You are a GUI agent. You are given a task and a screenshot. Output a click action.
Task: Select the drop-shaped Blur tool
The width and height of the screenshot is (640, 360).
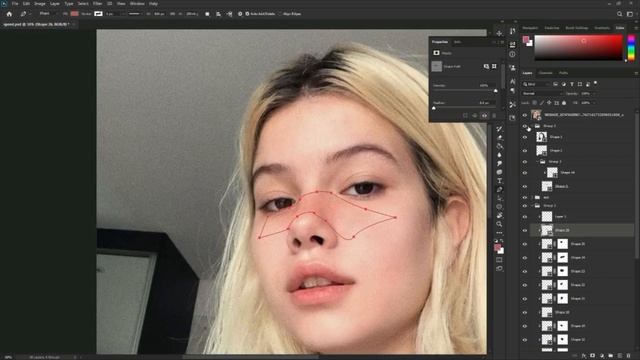(499, 155)
